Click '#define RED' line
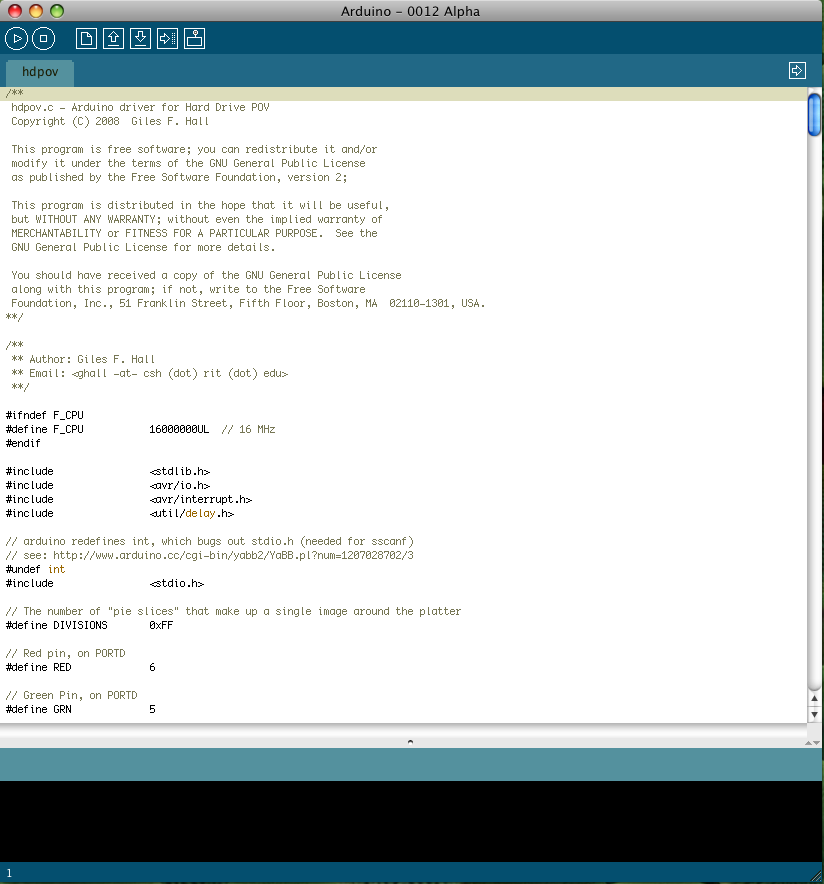The image size is (824, 884). (x=81, y=668)
